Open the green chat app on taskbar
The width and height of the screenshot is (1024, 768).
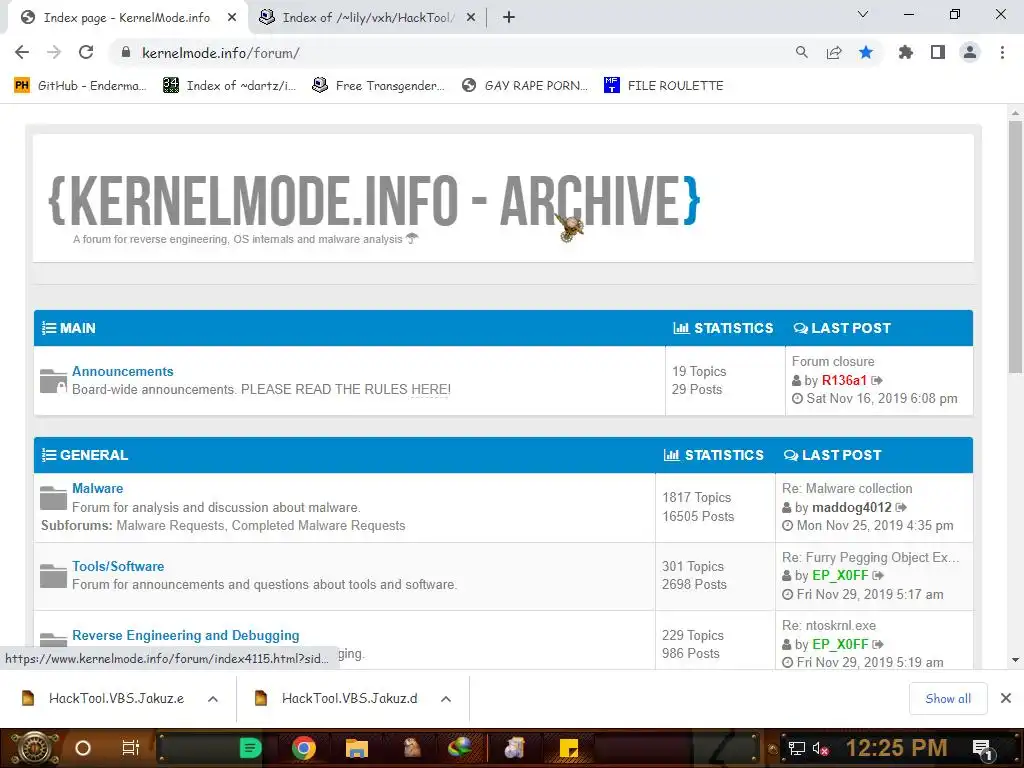tap(250, 748)
